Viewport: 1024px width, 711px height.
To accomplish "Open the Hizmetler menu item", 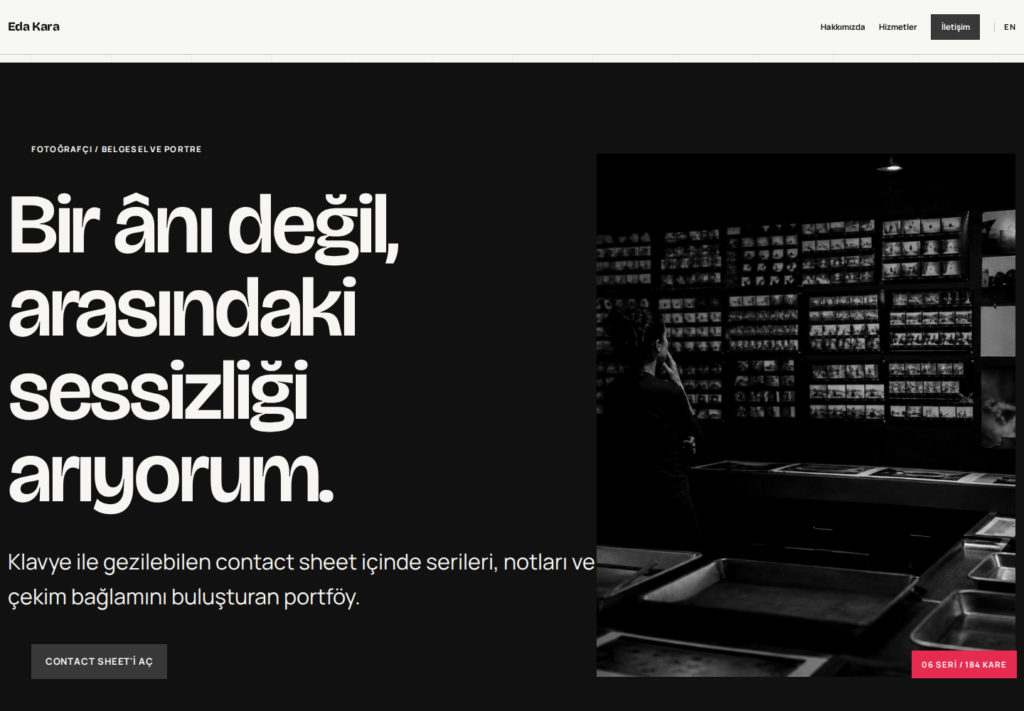I will click(897, 27).
